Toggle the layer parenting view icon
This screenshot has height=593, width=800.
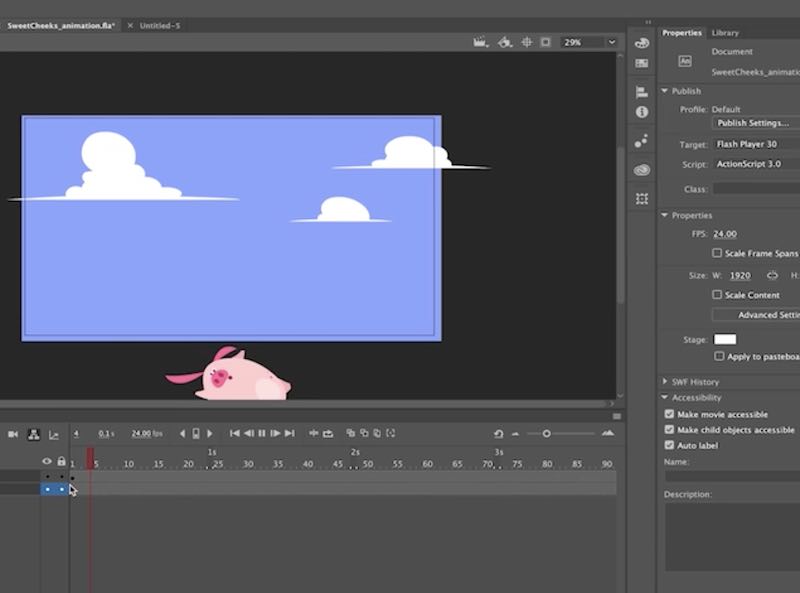coord(34,434)
